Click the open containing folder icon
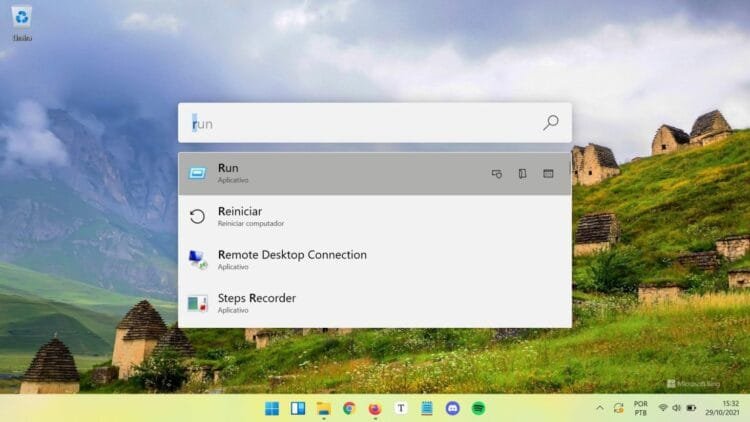This screenshot has height=422, width=750. pos(522,174)
